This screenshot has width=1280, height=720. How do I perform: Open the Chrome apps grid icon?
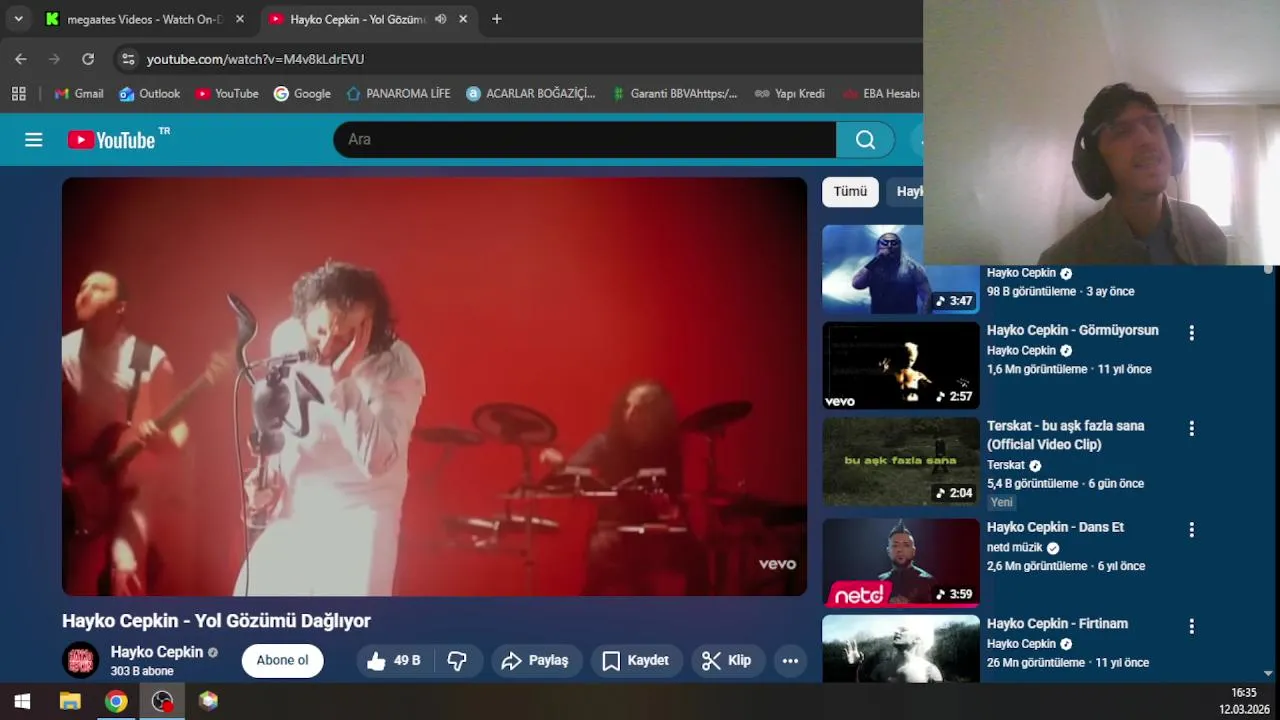pyautogui.click(x=18, y=93)
